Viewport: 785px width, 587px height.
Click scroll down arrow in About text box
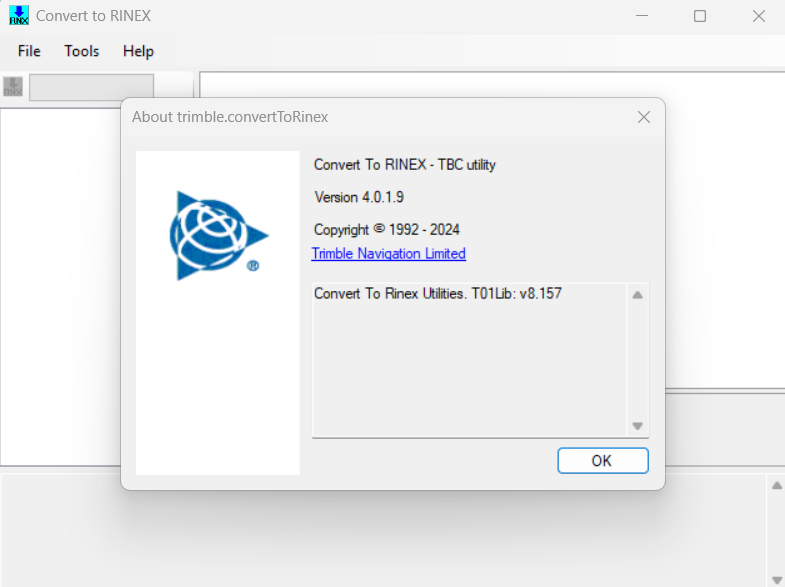637,426
